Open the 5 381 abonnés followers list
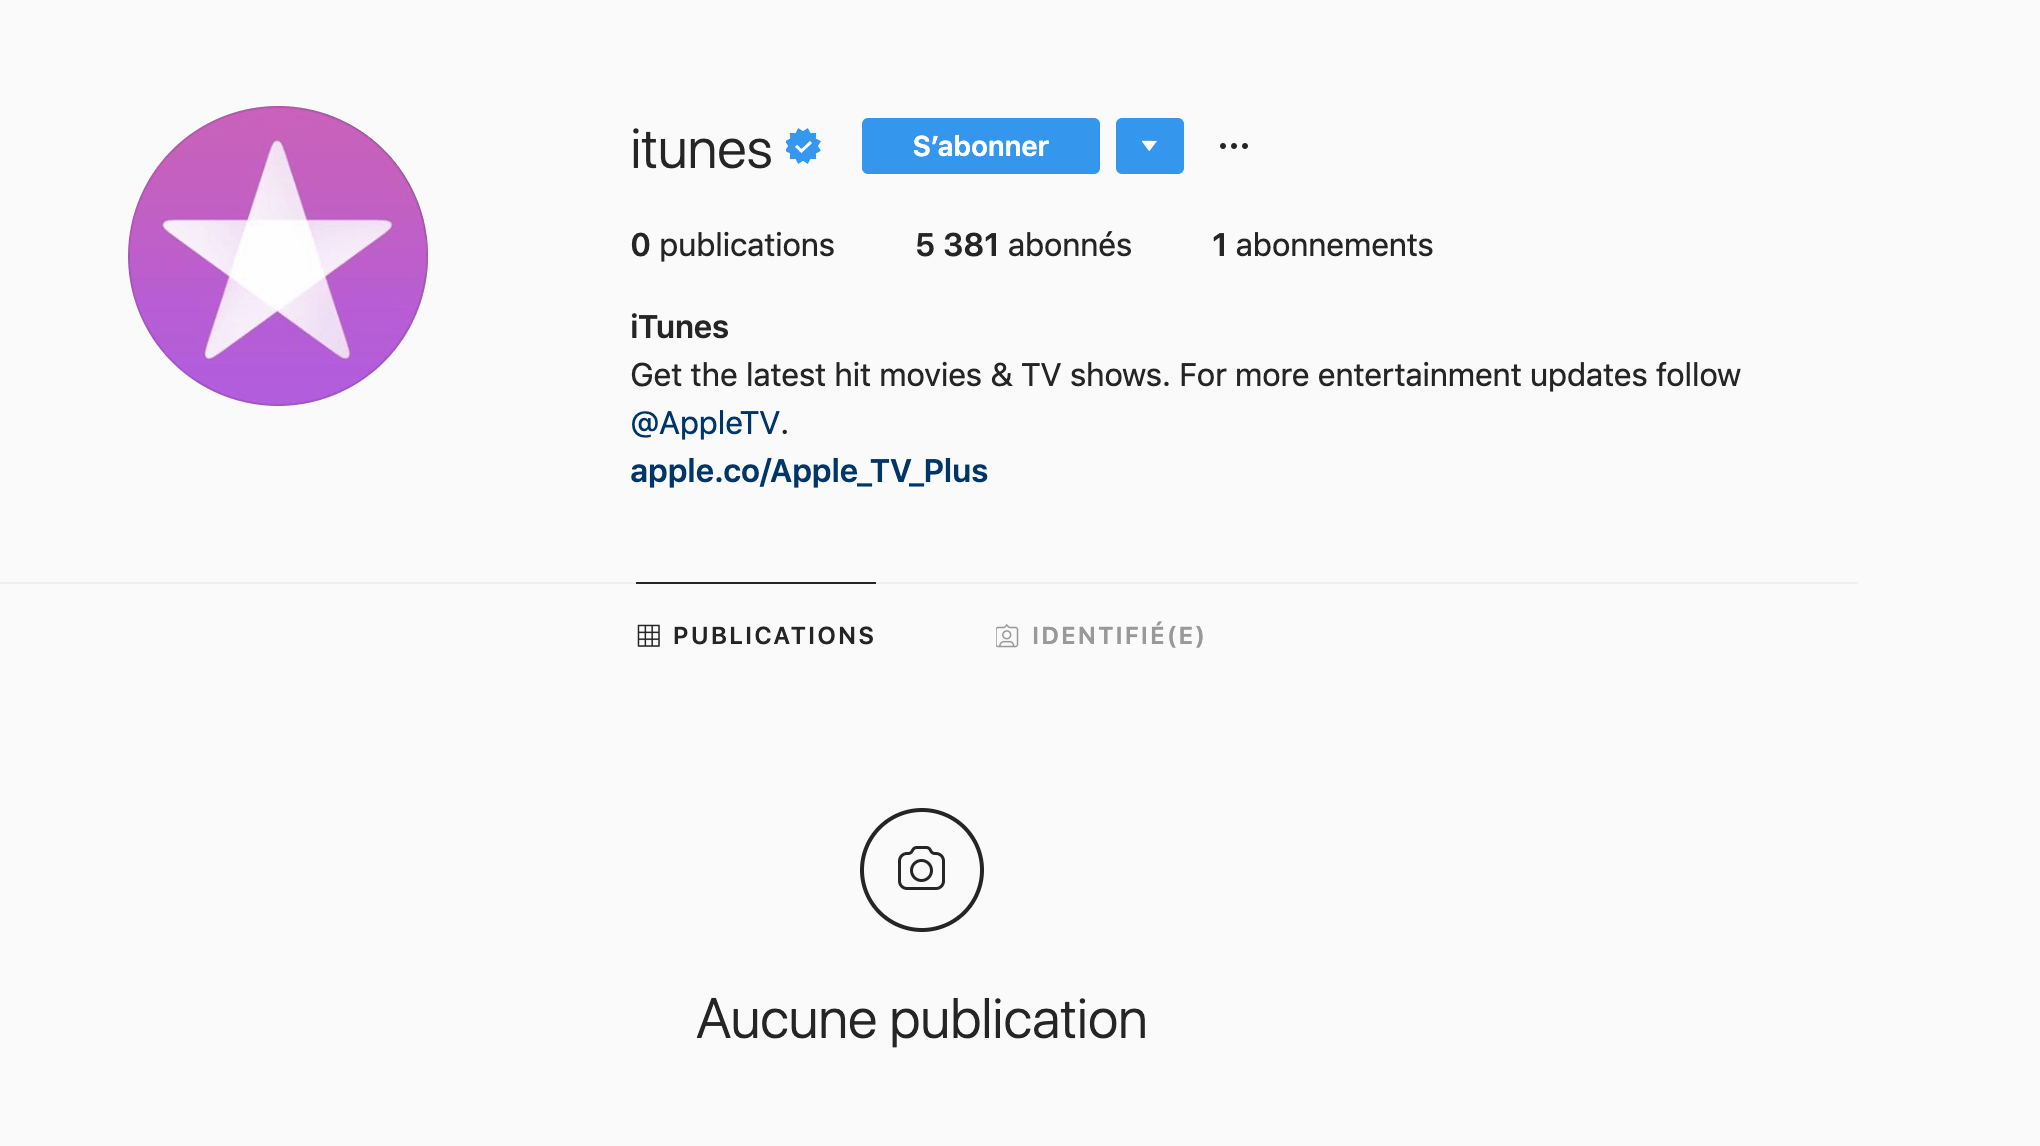 click(1023, 245)
